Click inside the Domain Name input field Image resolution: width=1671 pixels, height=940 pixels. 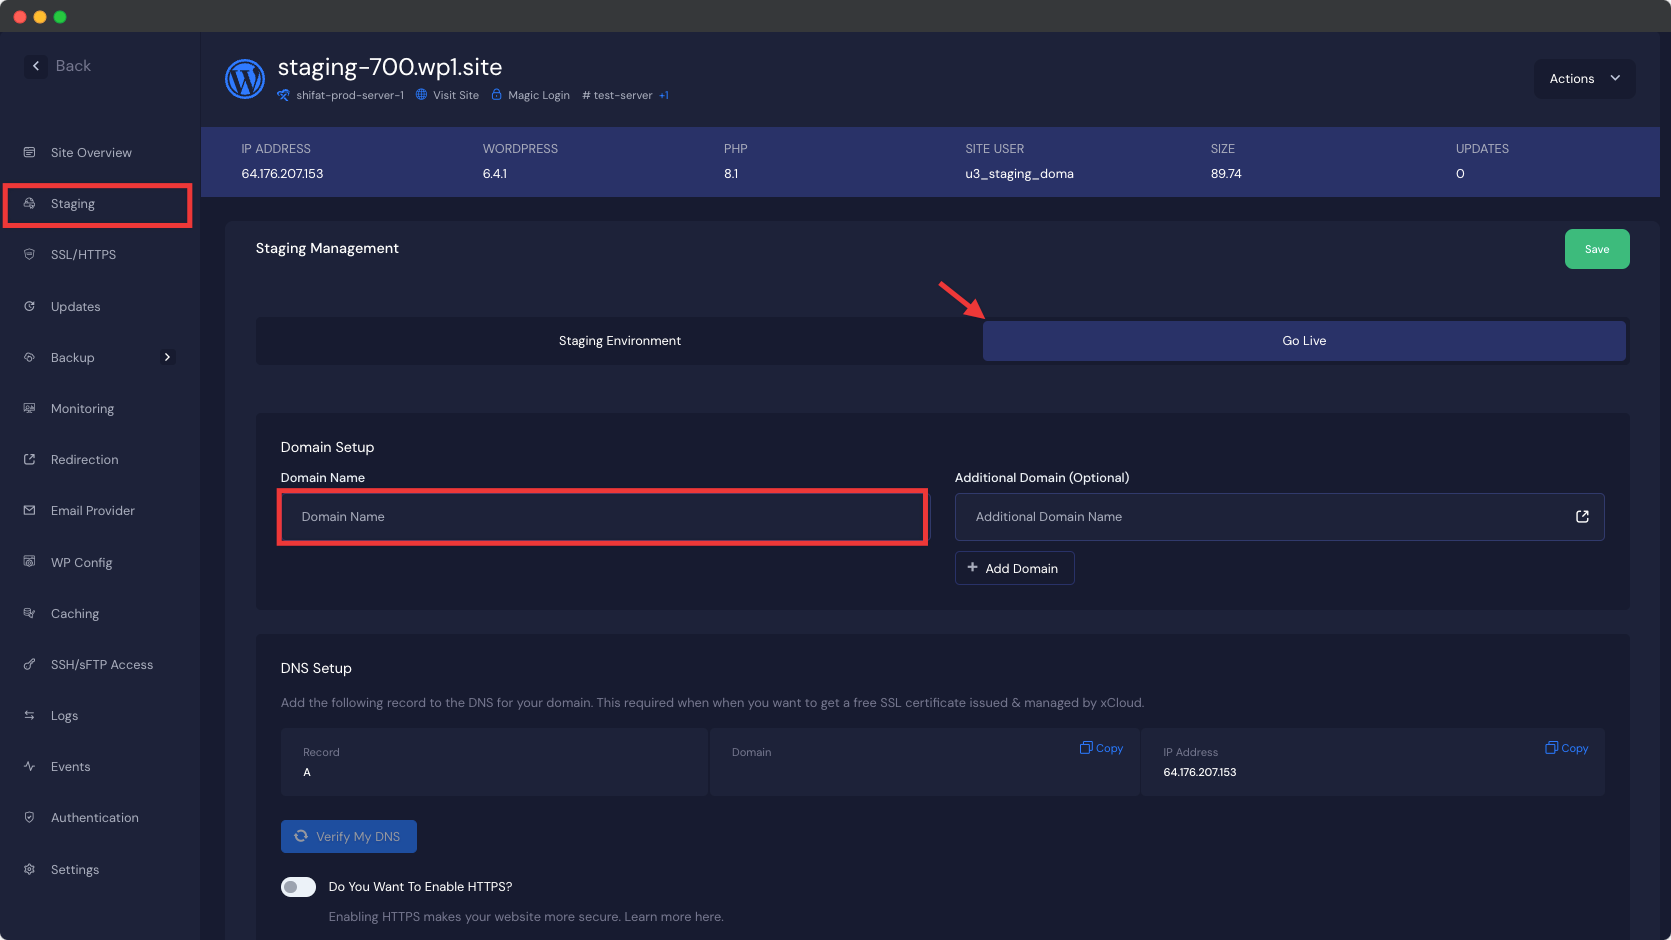coord(601,517)
